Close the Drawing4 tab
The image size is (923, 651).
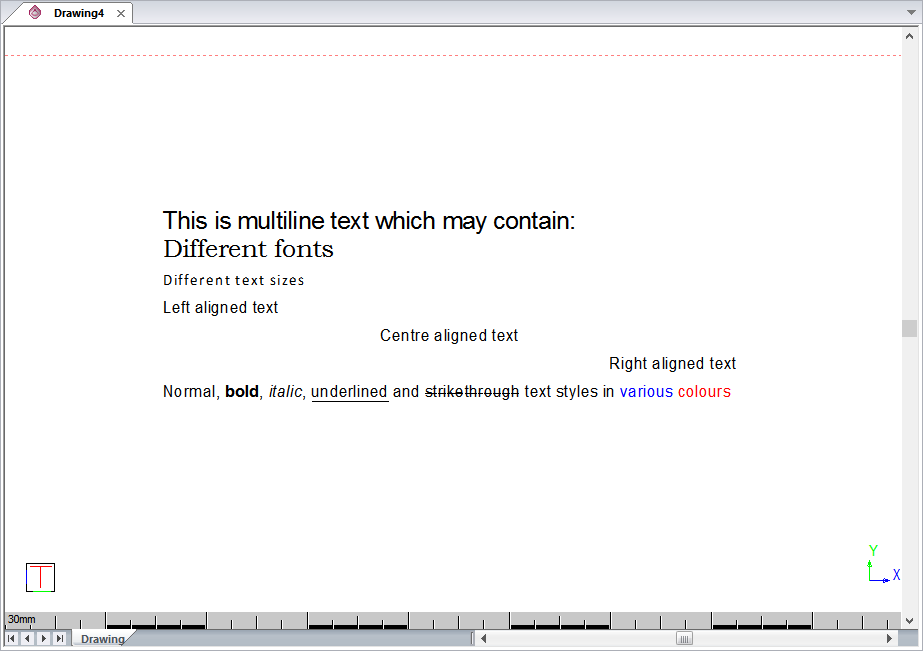click(121, 13)
